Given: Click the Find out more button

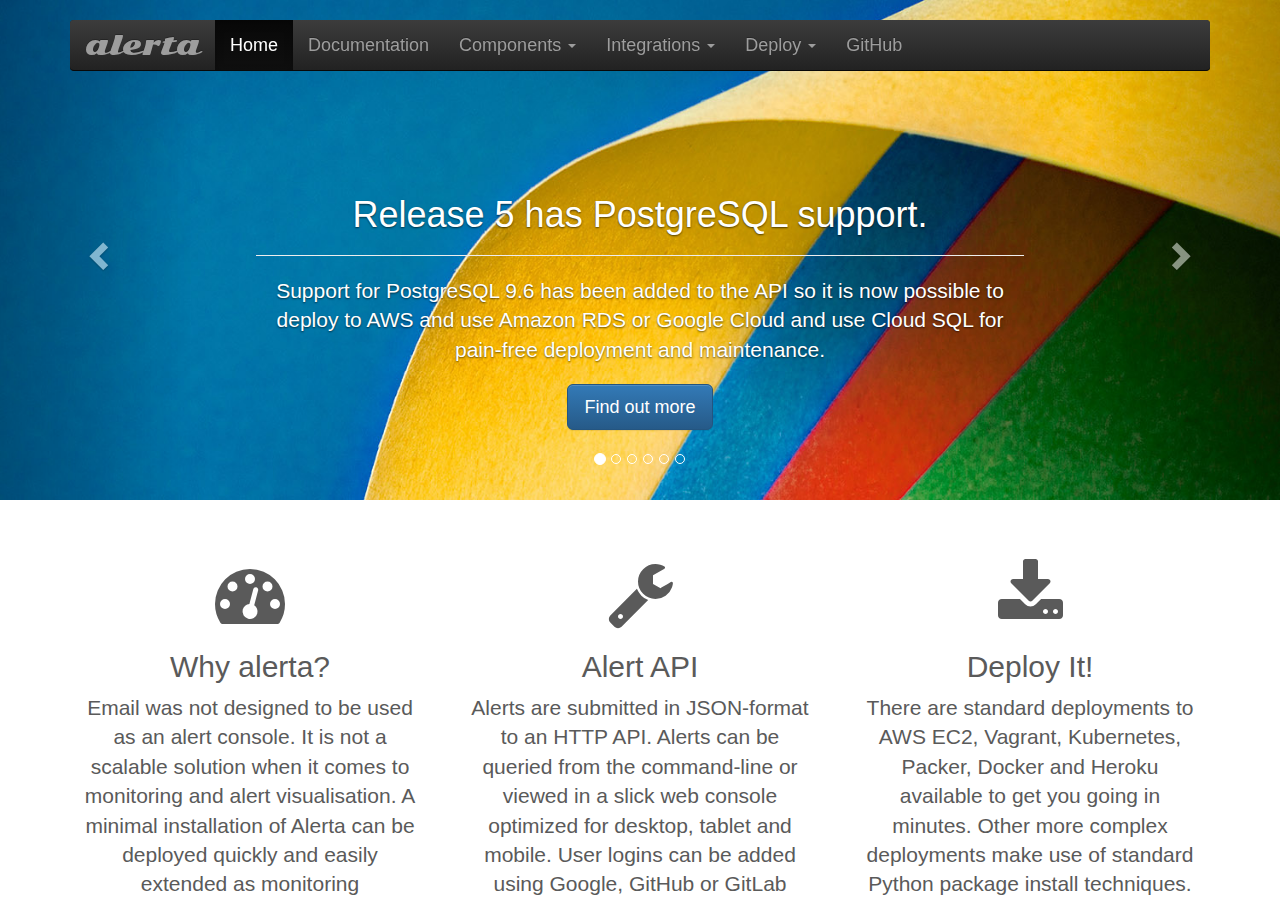Looking at the screenshot, I should pyautogui.click(x=640, y=407).
